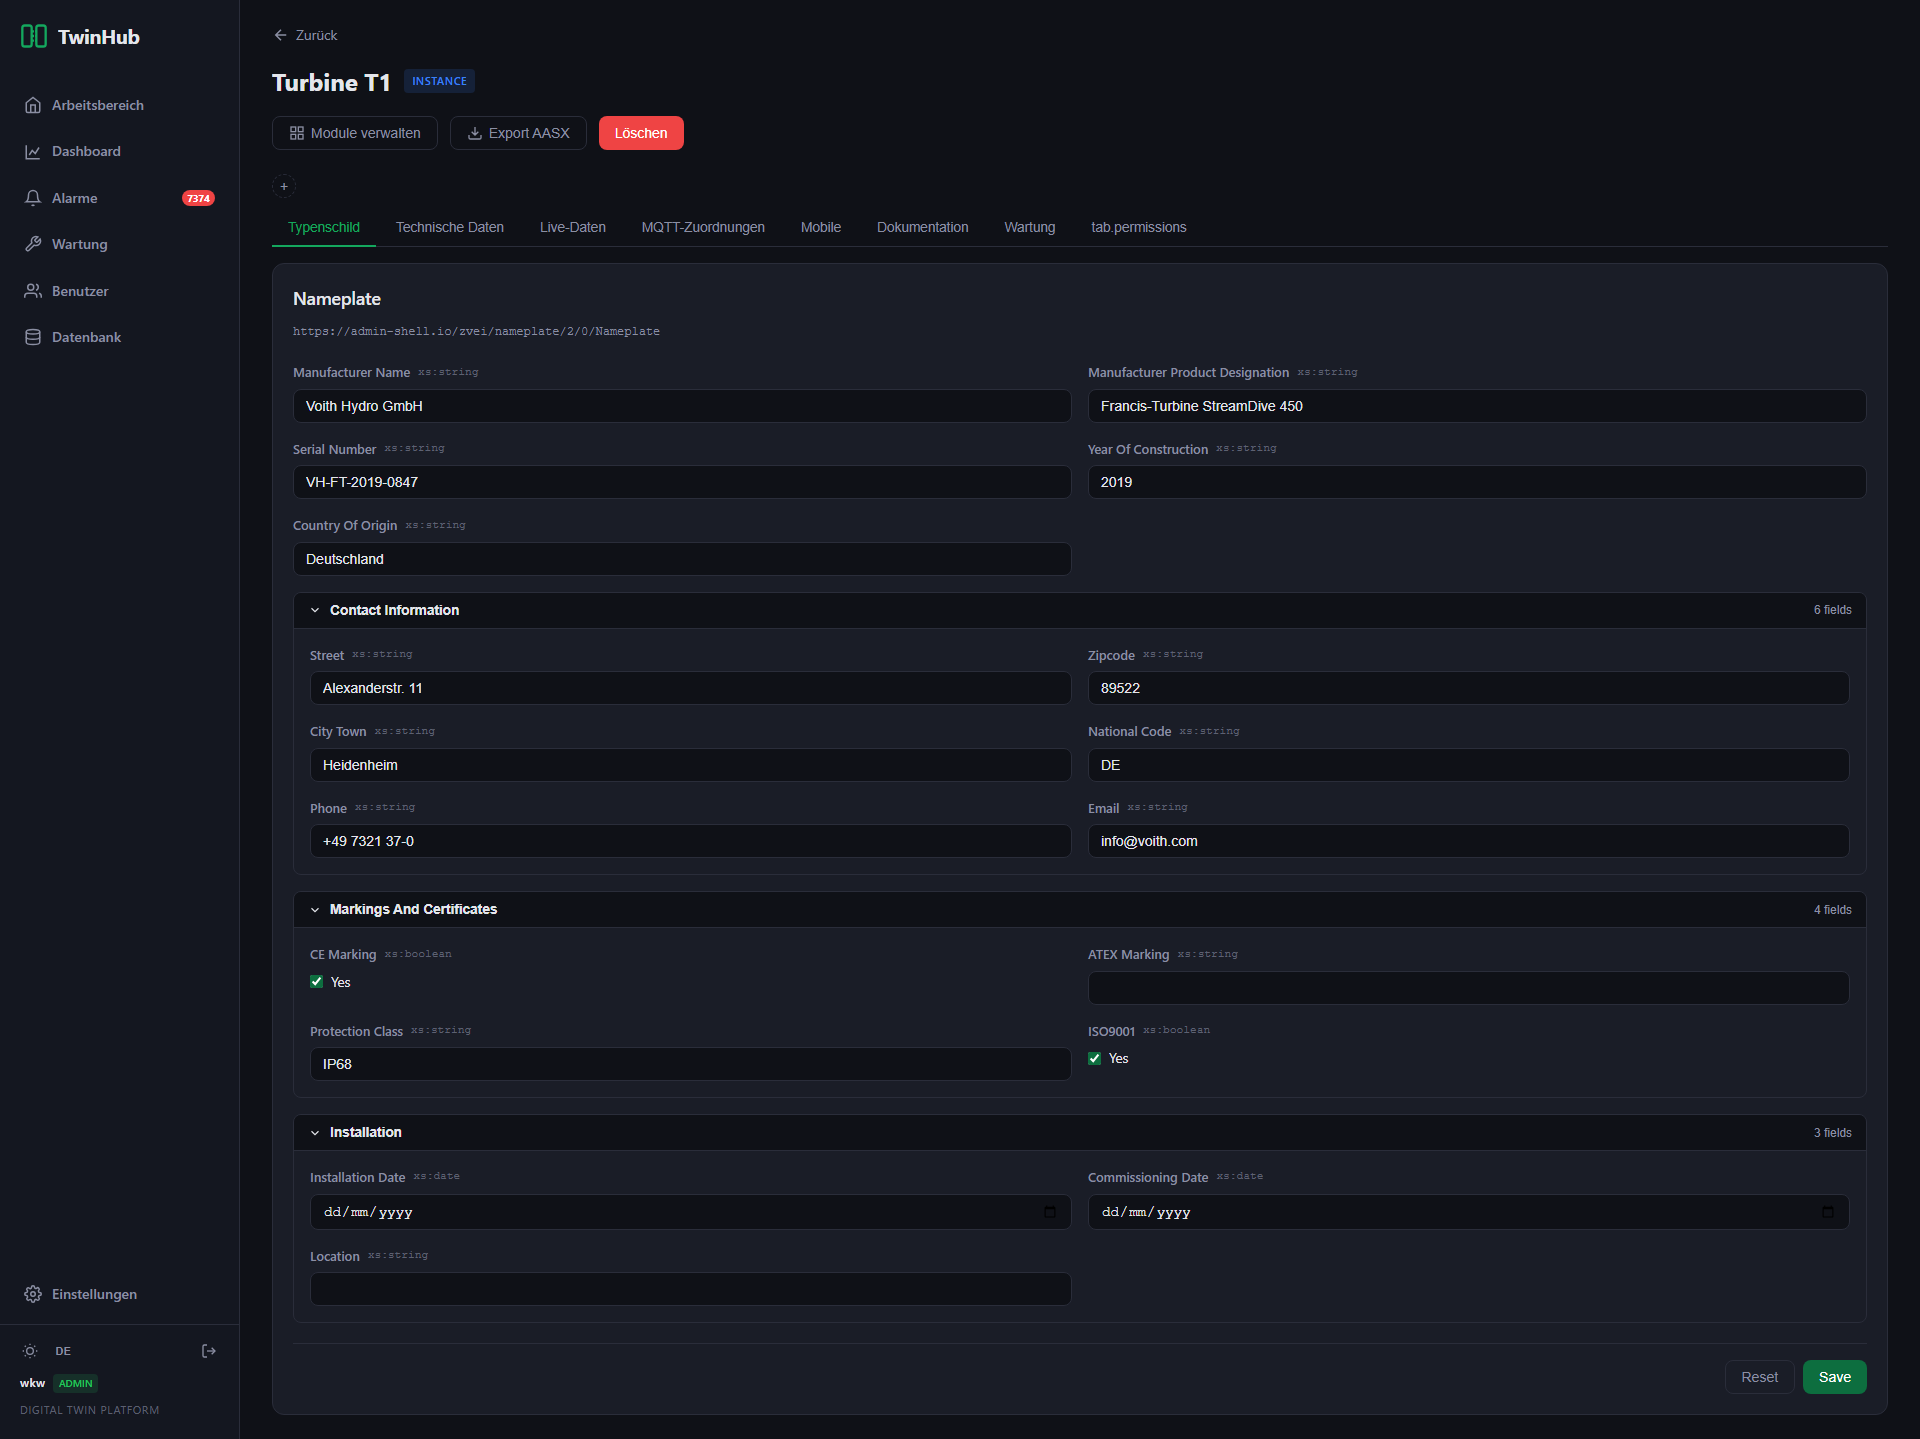The image size is (1920, 1439).
Task: Click the Reset button
Action: (x=1760, y=1377)
